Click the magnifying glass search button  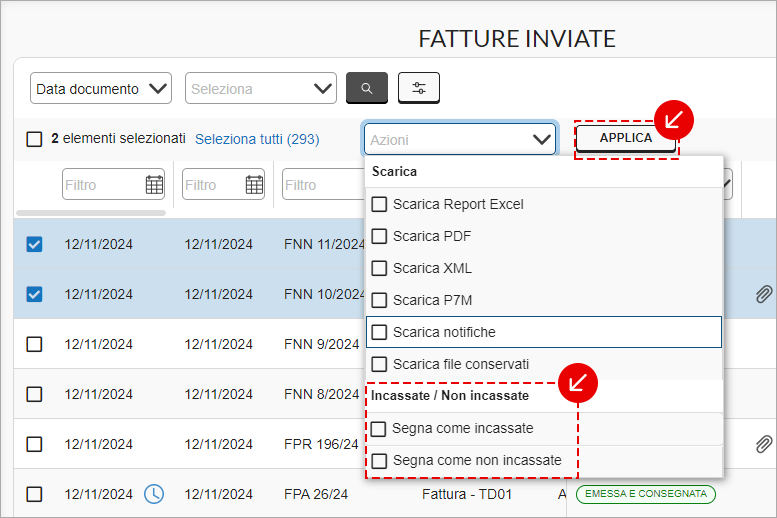click(x=366, y=88)
